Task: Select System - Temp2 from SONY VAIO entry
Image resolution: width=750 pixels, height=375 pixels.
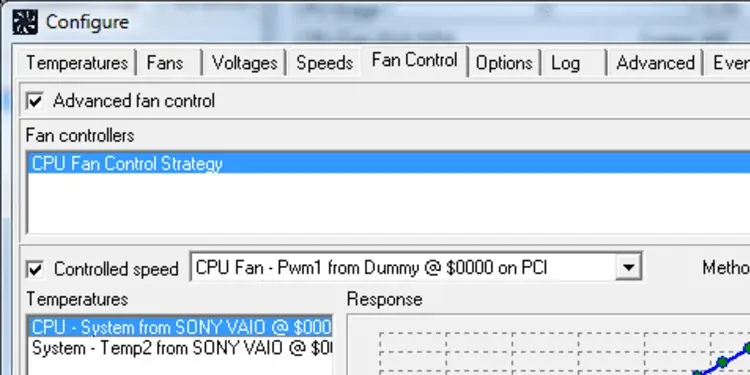Action: (x=181, y=348)
